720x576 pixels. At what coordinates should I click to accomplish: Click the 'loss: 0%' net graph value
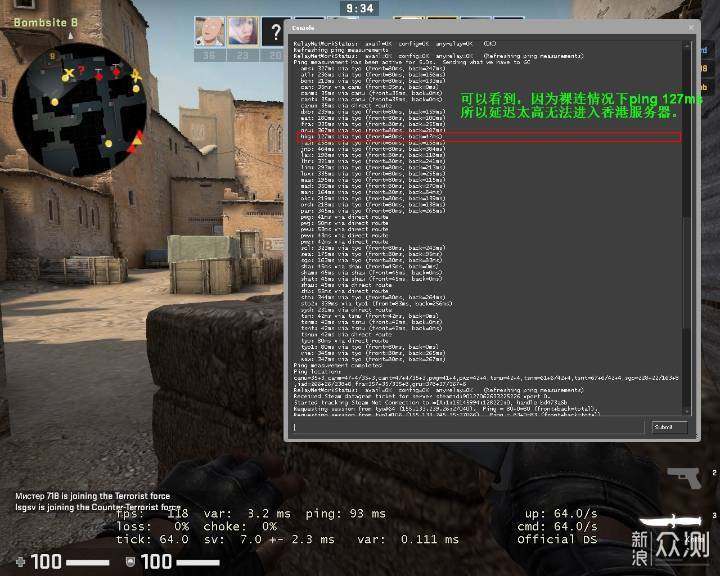pyautogui.click(x=152, y=526)
